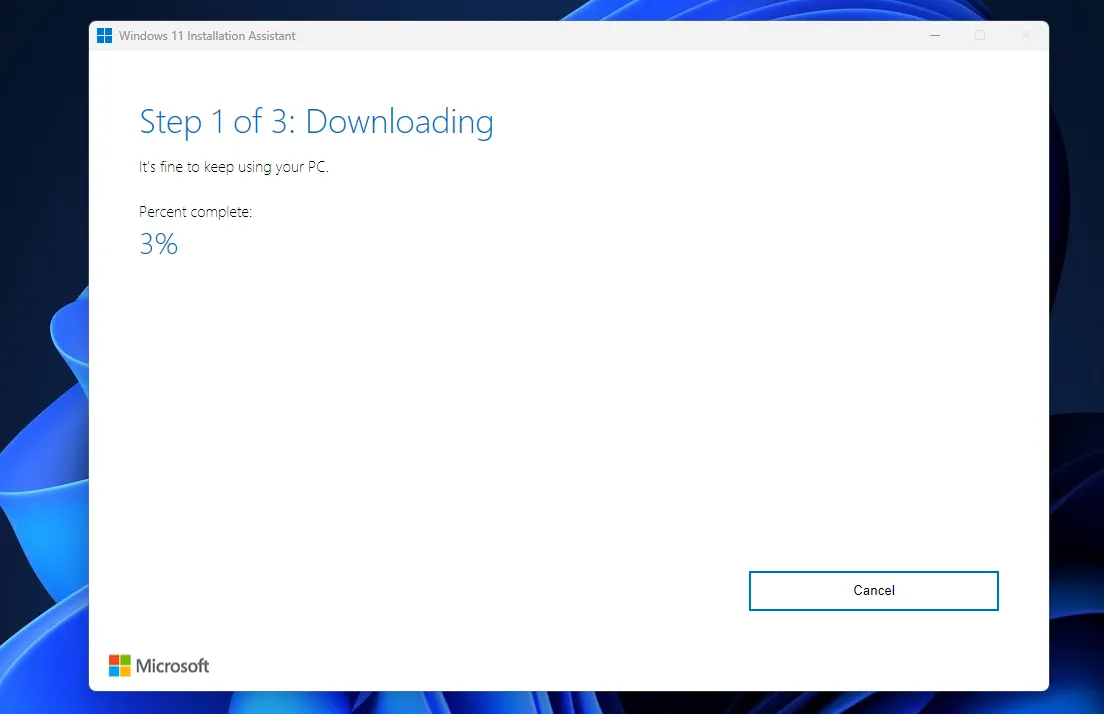This screenshot has width=1104, height=714.
Task: Click the 3% progress value
Action: (x=158, y=244)
